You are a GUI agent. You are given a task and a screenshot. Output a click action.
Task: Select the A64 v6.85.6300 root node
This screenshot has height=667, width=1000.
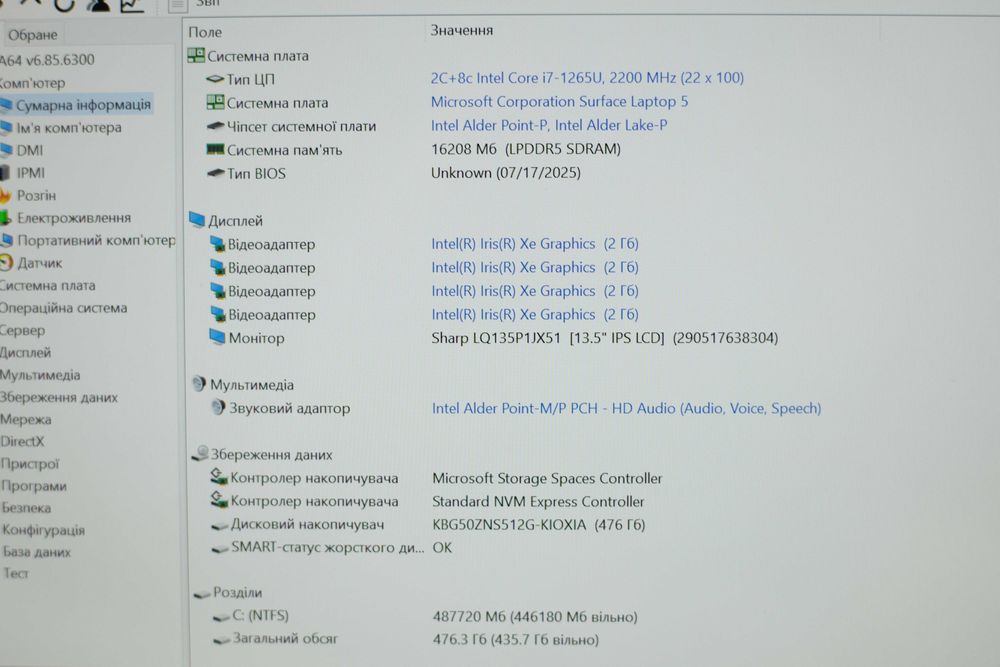(47, 60)
